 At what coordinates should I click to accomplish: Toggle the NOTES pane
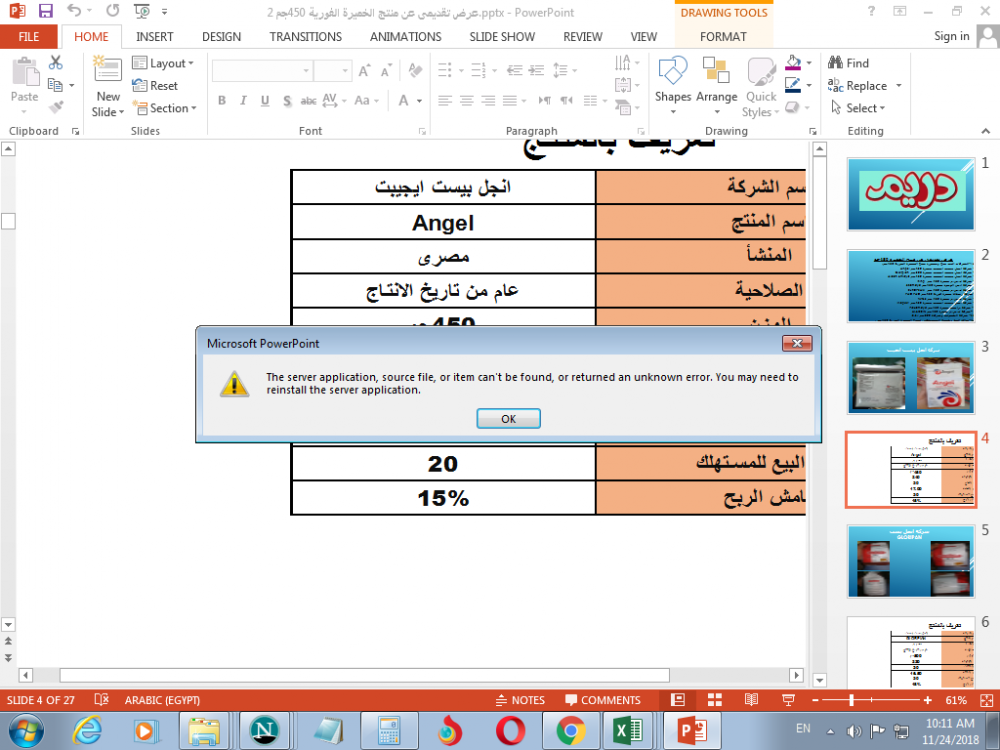520,700
